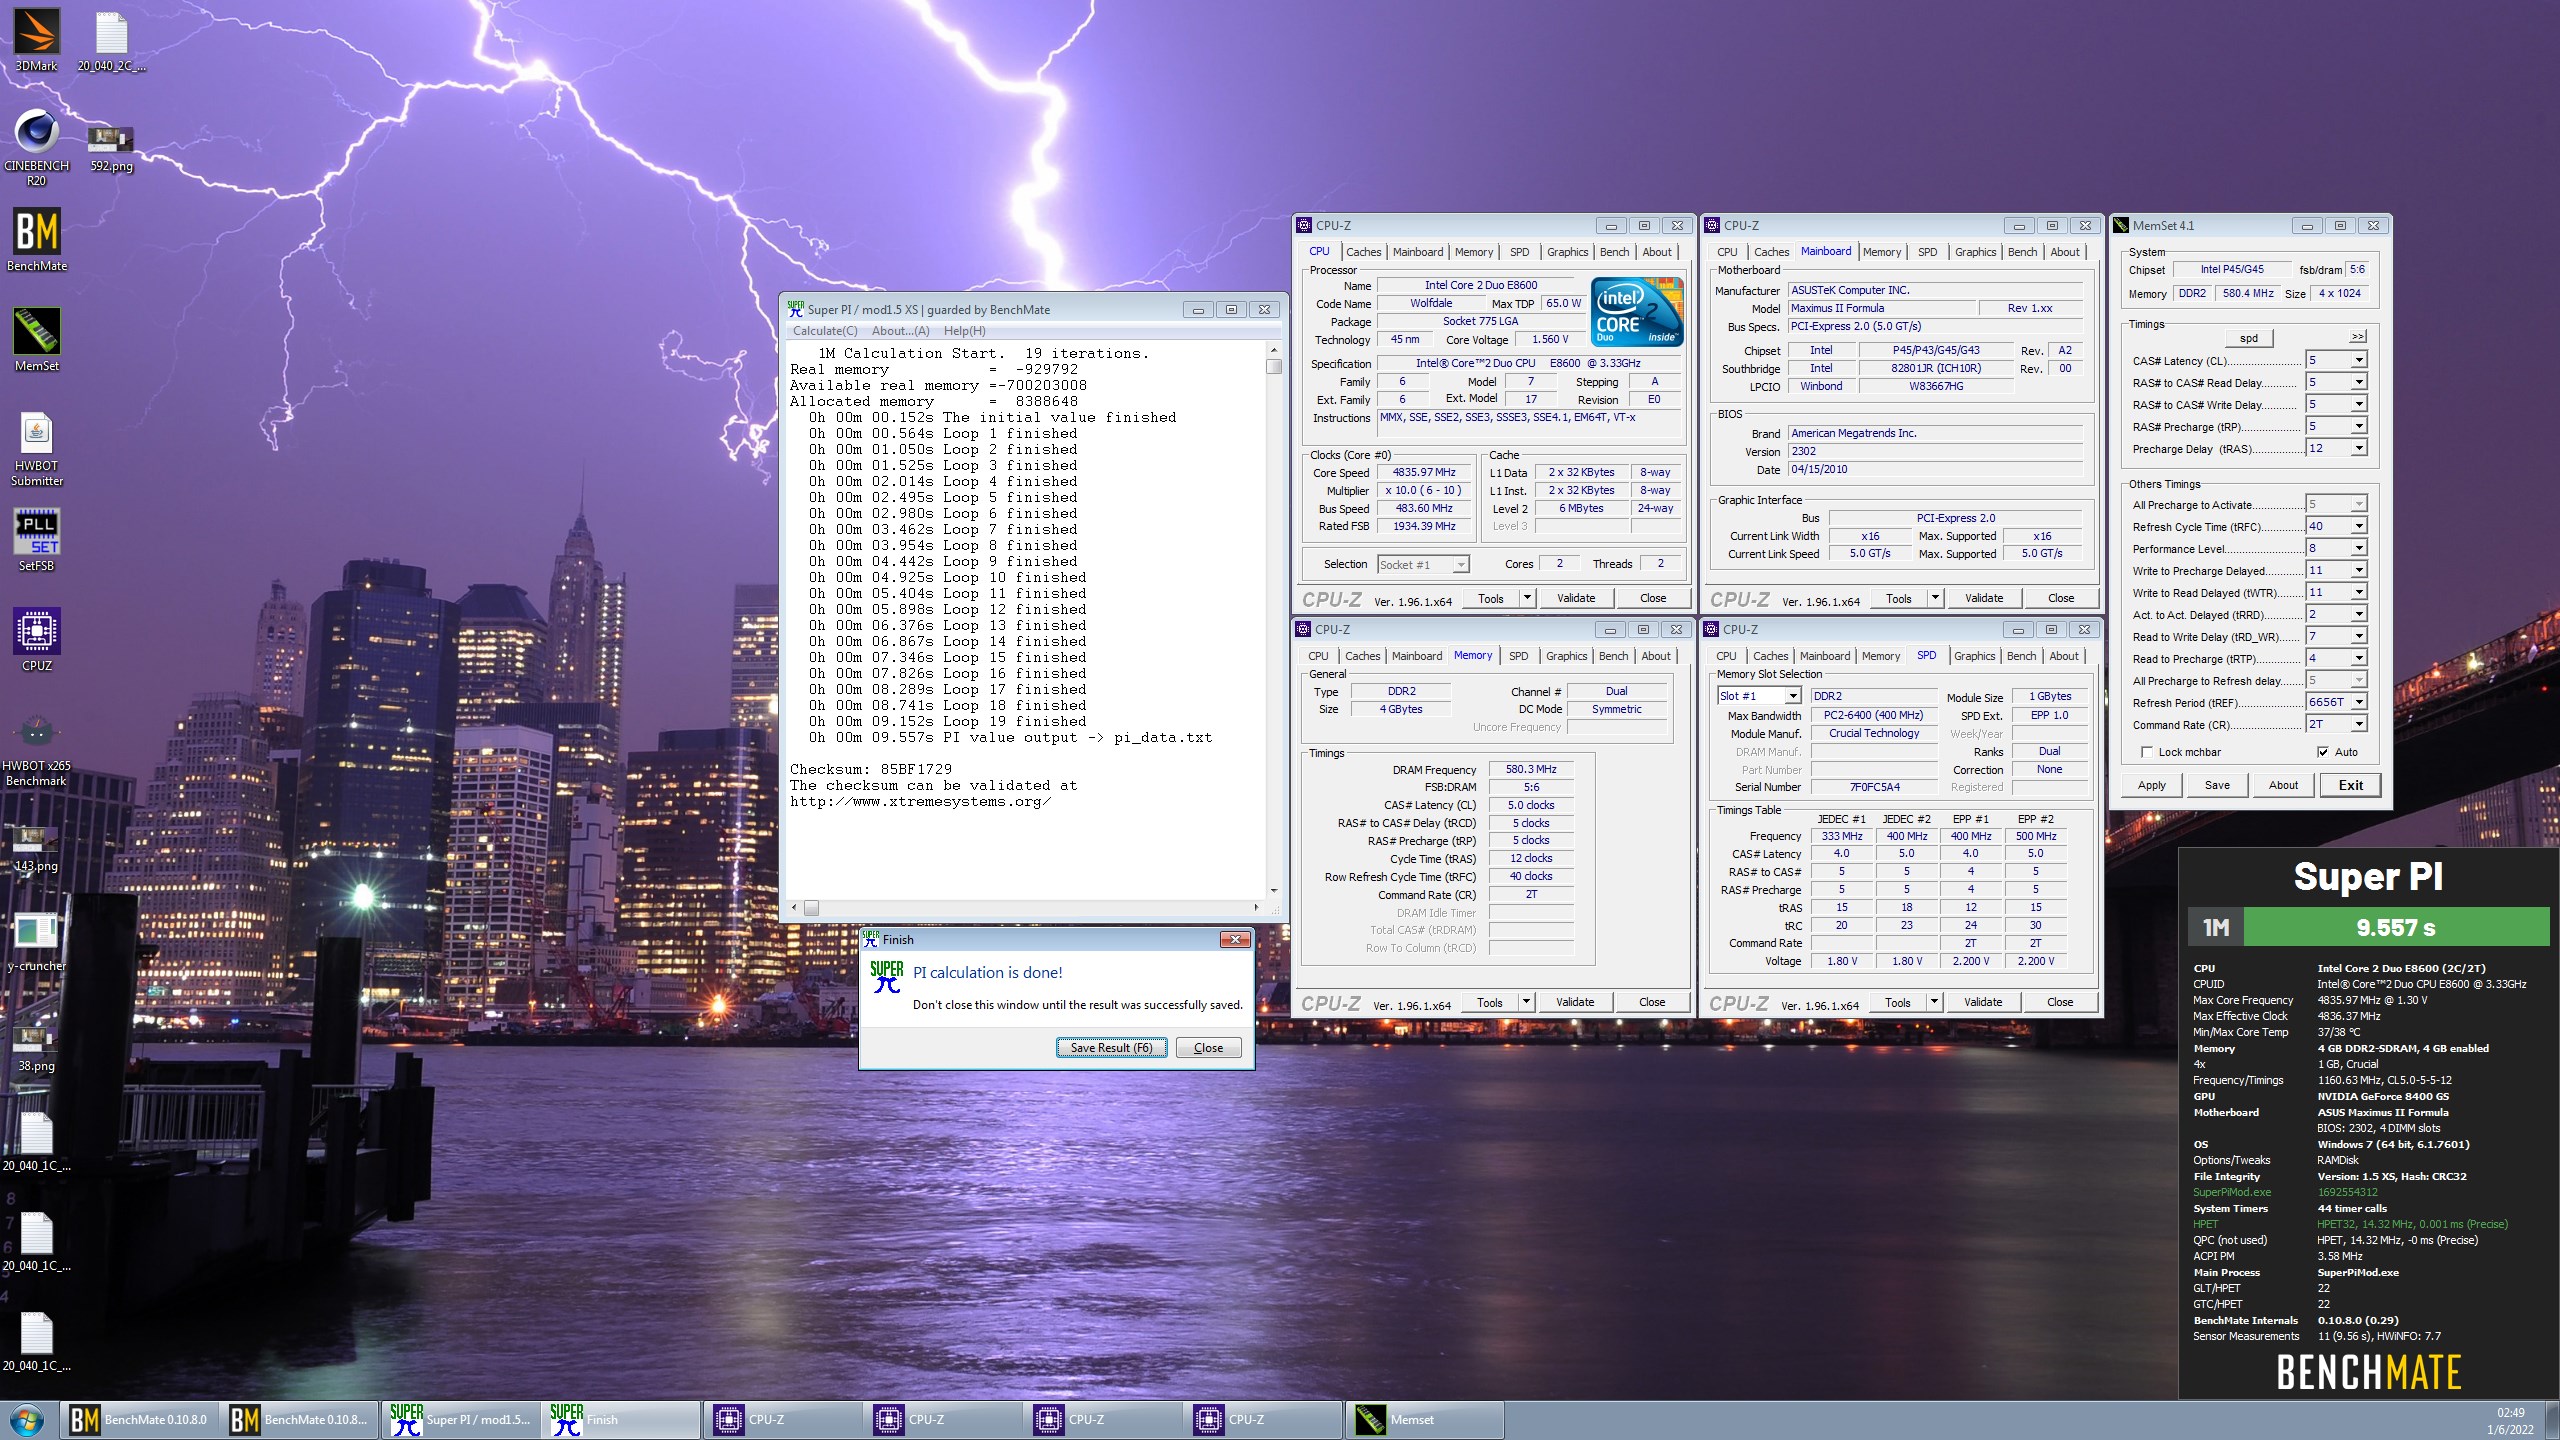Open the Refresh Cycle Time (tRFC) dropdown
The width and height of the screenshot is (2560, 1440).
[2358, 526]
